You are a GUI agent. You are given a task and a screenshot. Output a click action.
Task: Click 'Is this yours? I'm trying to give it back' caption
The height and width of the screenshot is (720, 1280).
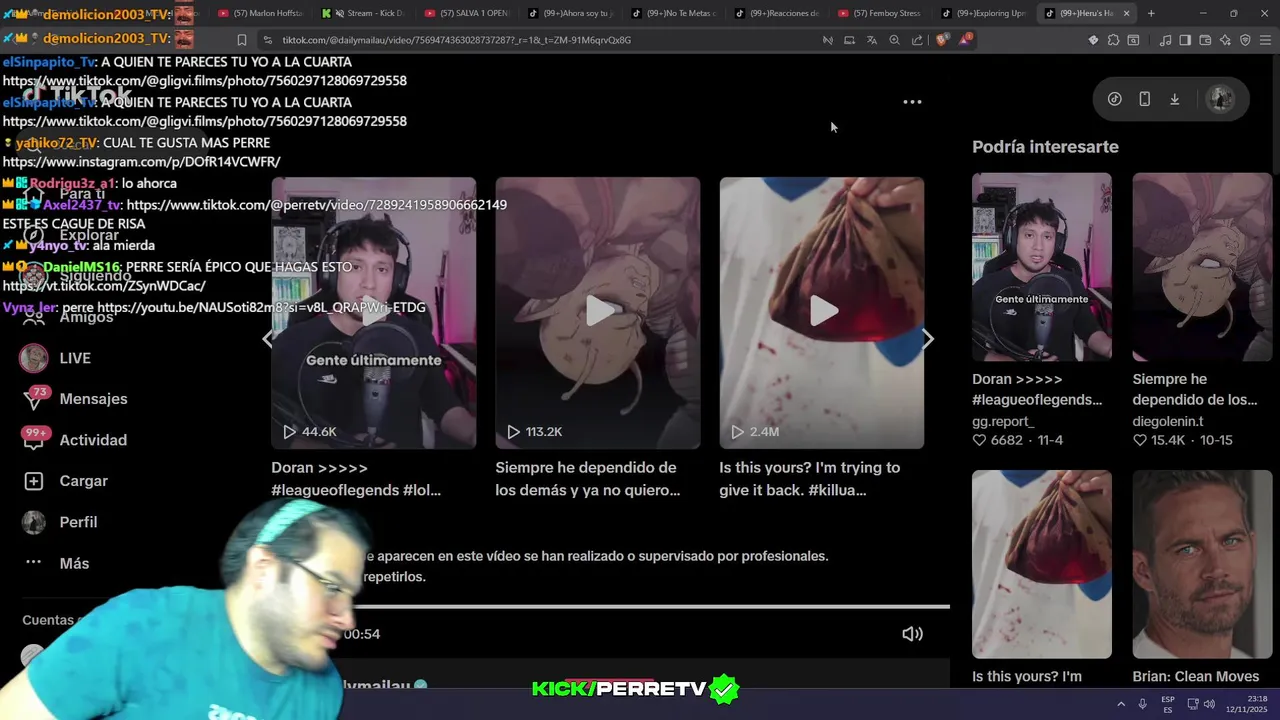pos(809,479)
